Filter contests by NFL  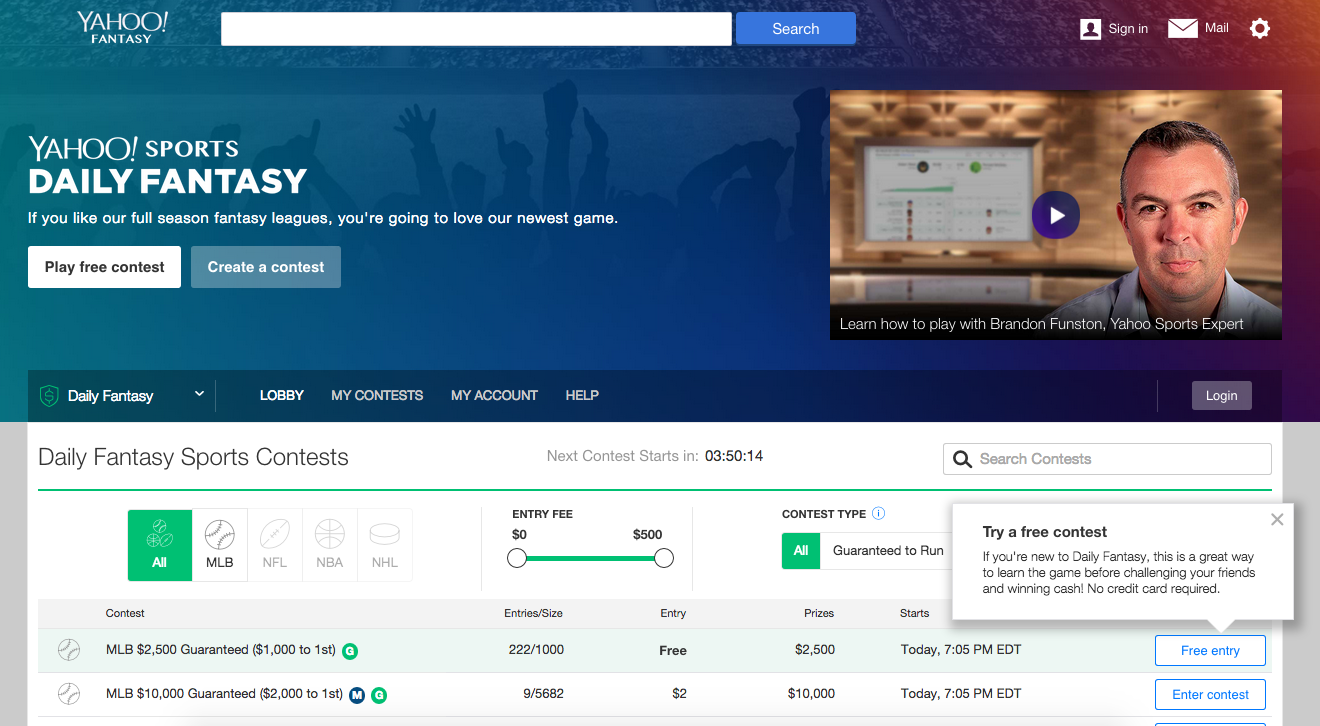tap(275, 545)
